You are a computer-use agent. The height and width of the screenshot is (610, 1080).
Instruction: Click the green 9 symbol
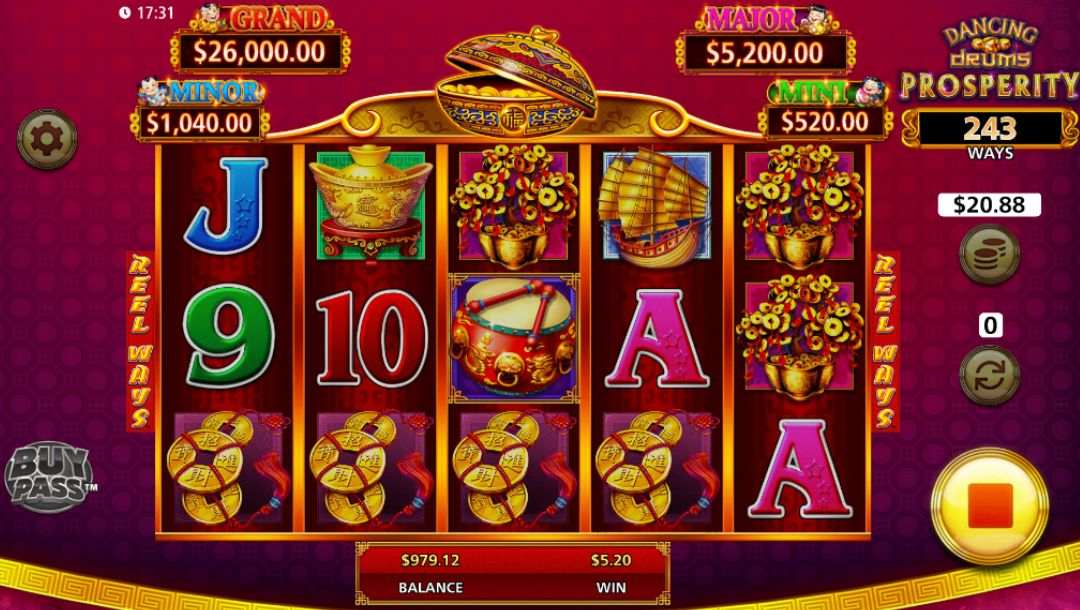click(x=229, y=336)
